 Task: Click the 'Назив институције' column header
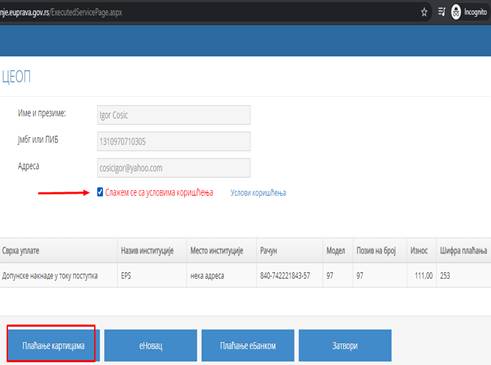(147, 251)
